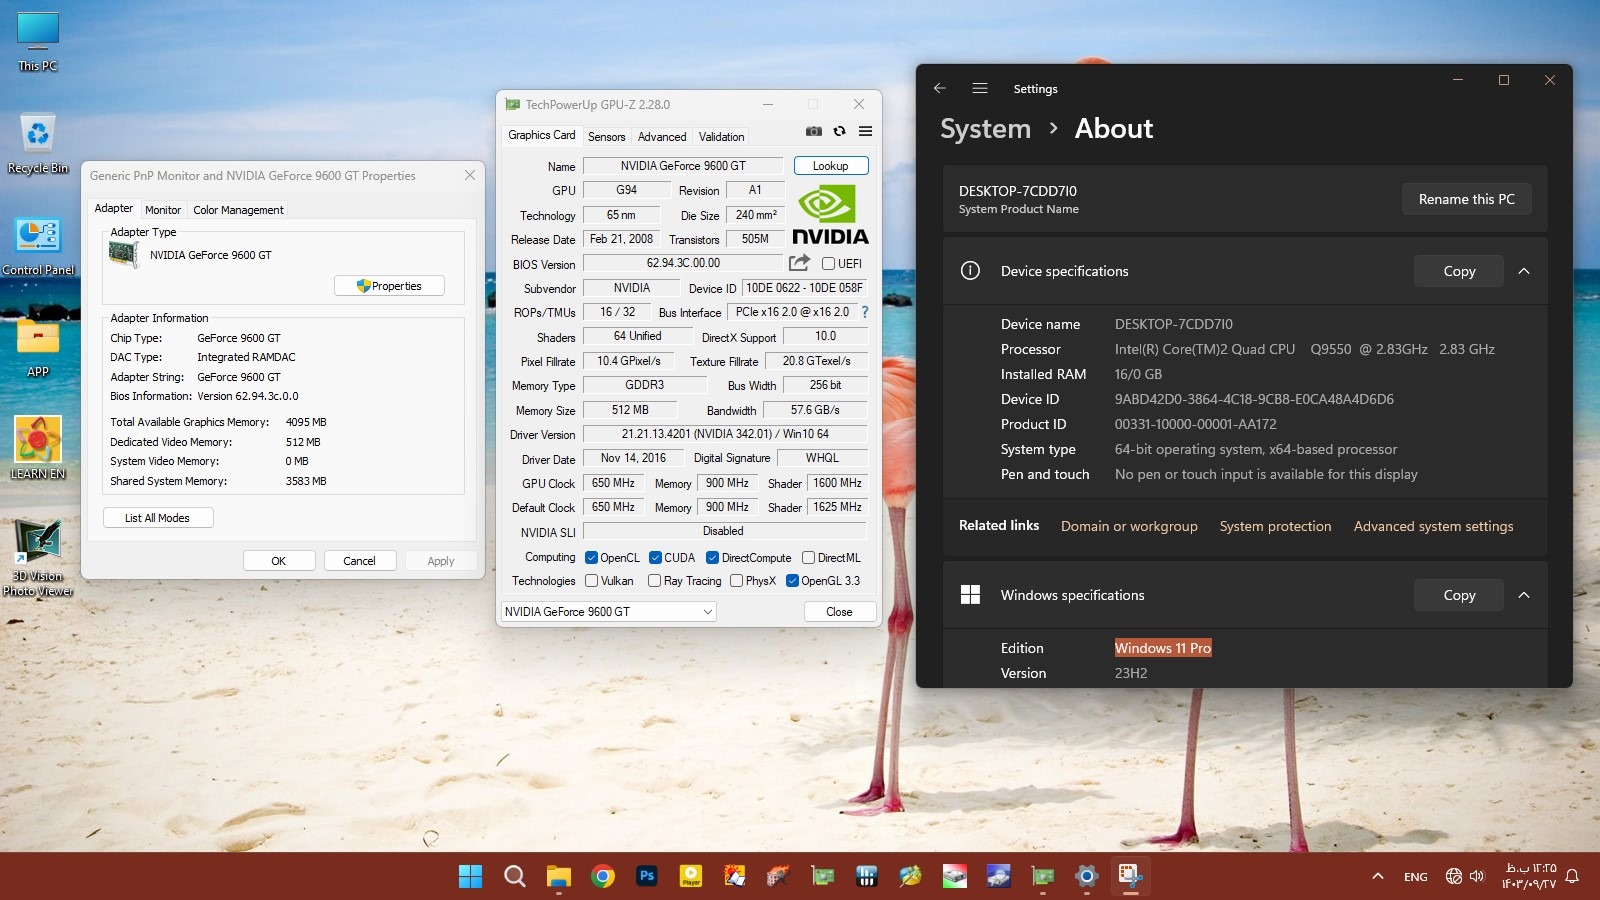Image resolution: width=1600 pixels, height=900 pixels.
Task: Open Photoshop from the taskbar
Action: 647,876
